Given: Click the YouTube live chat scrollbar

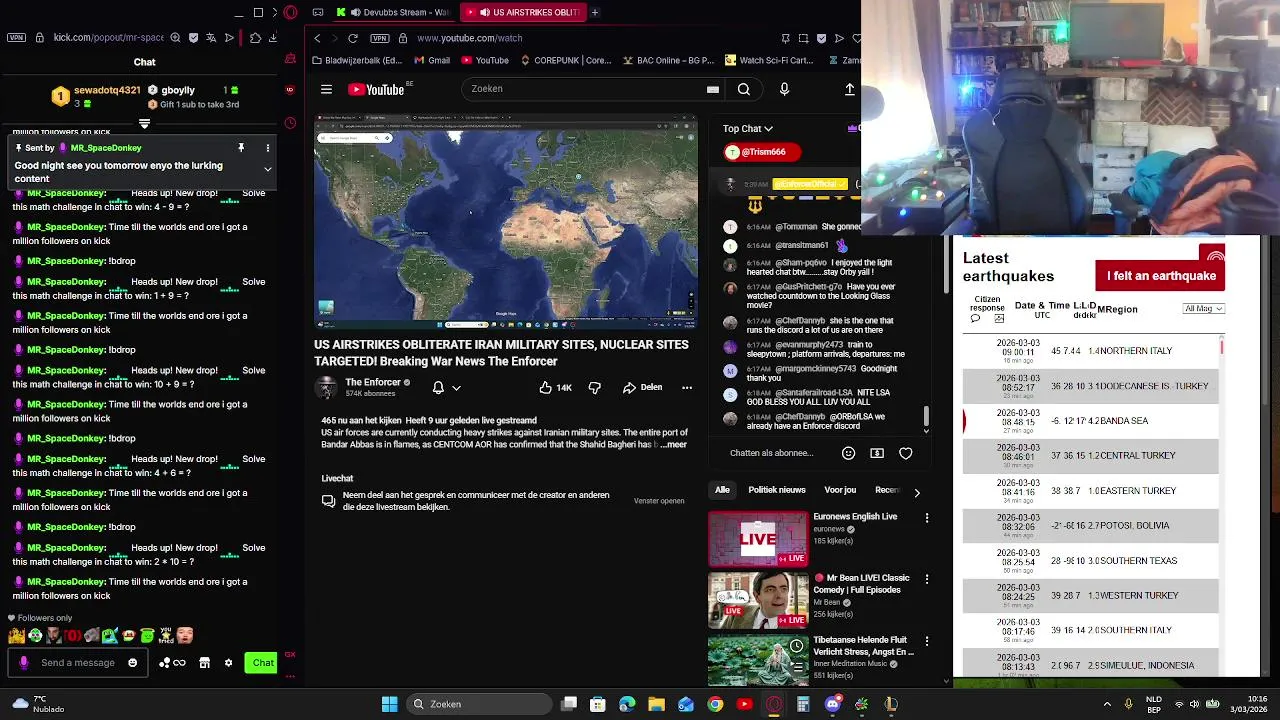Looking at the screenshot, I should (x=926, y=416).
